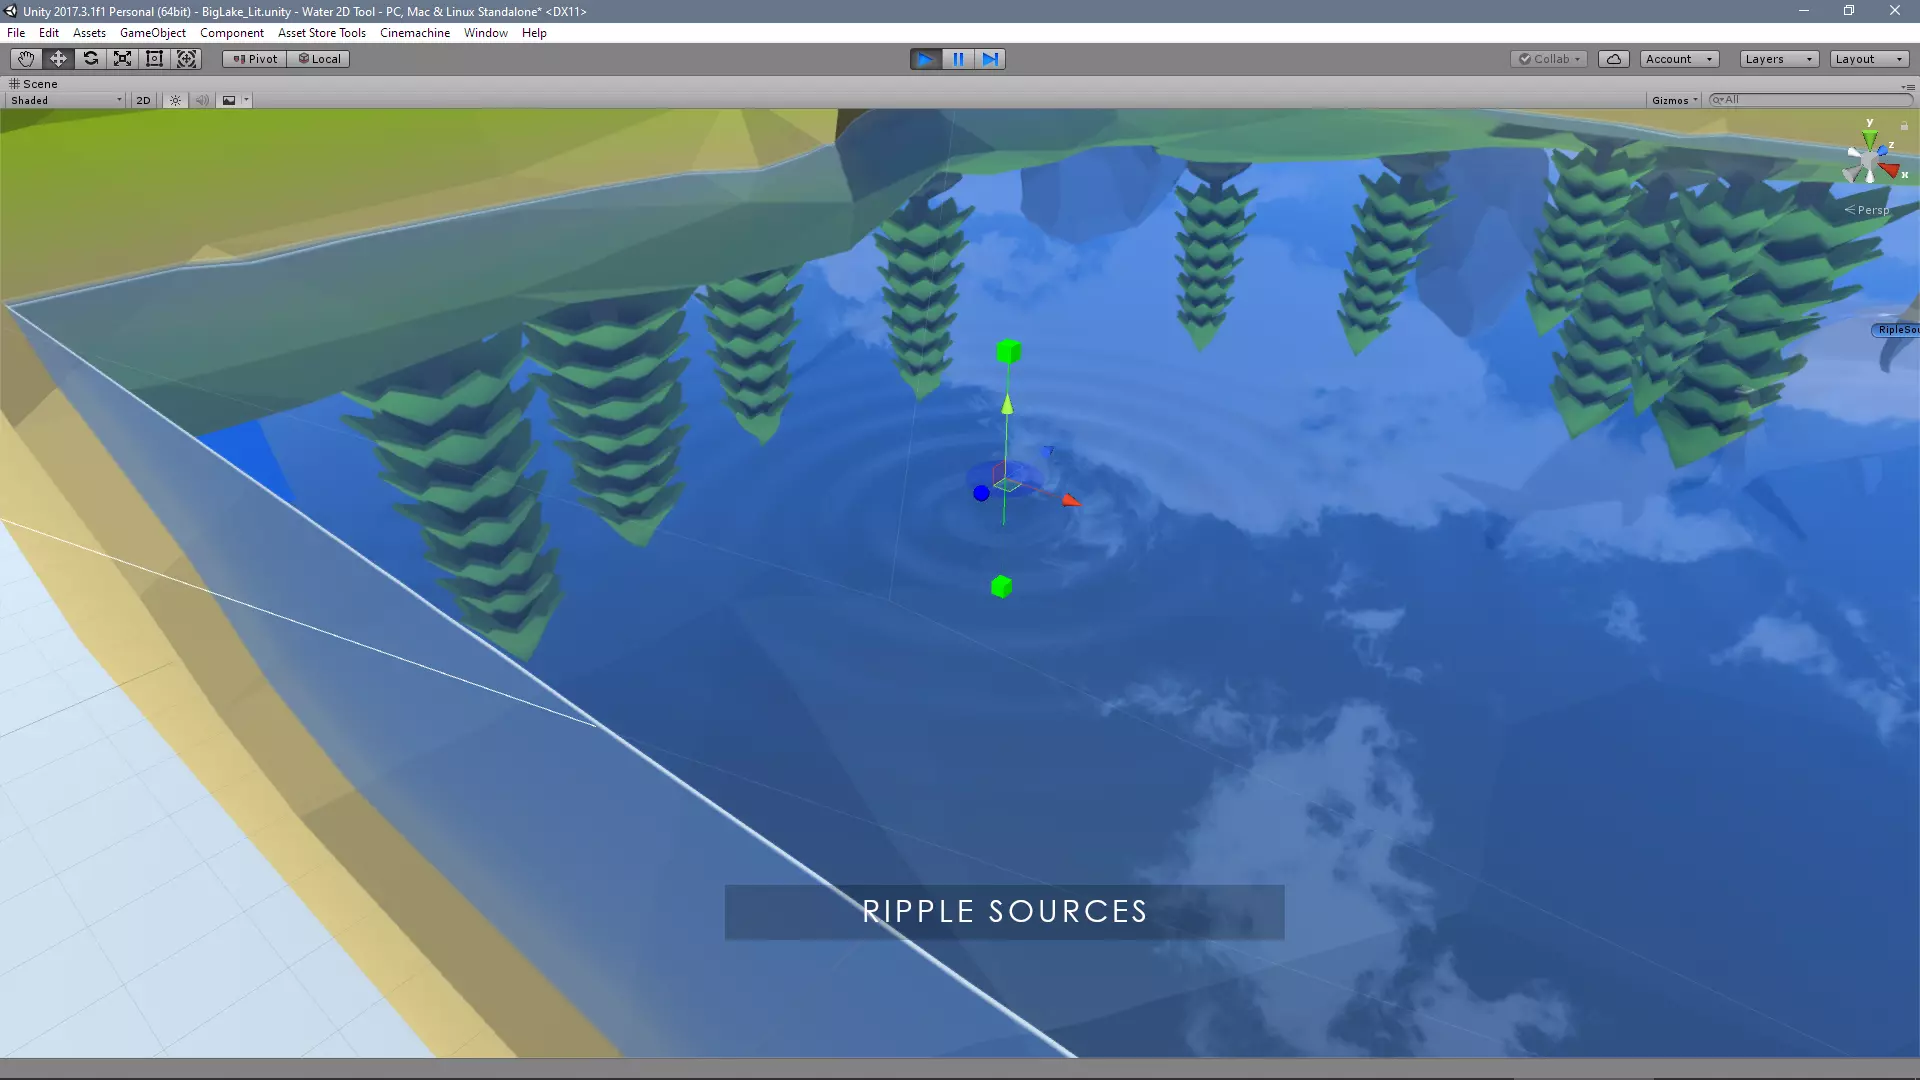1920x1080 pixels.
Task: Select the combined Transform tool
Action: click(187, 59)
